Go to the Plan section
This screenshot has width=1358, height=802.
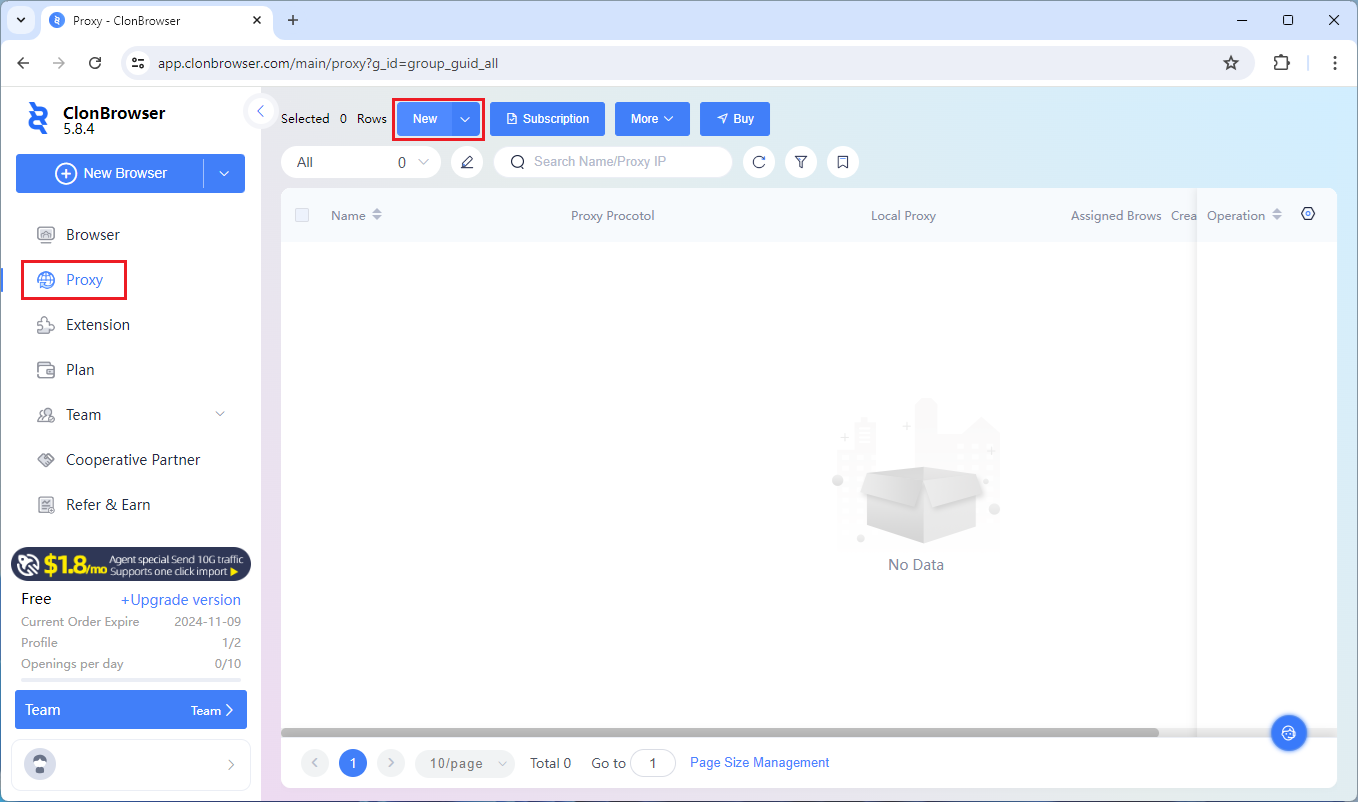click(x=80, y=370)
